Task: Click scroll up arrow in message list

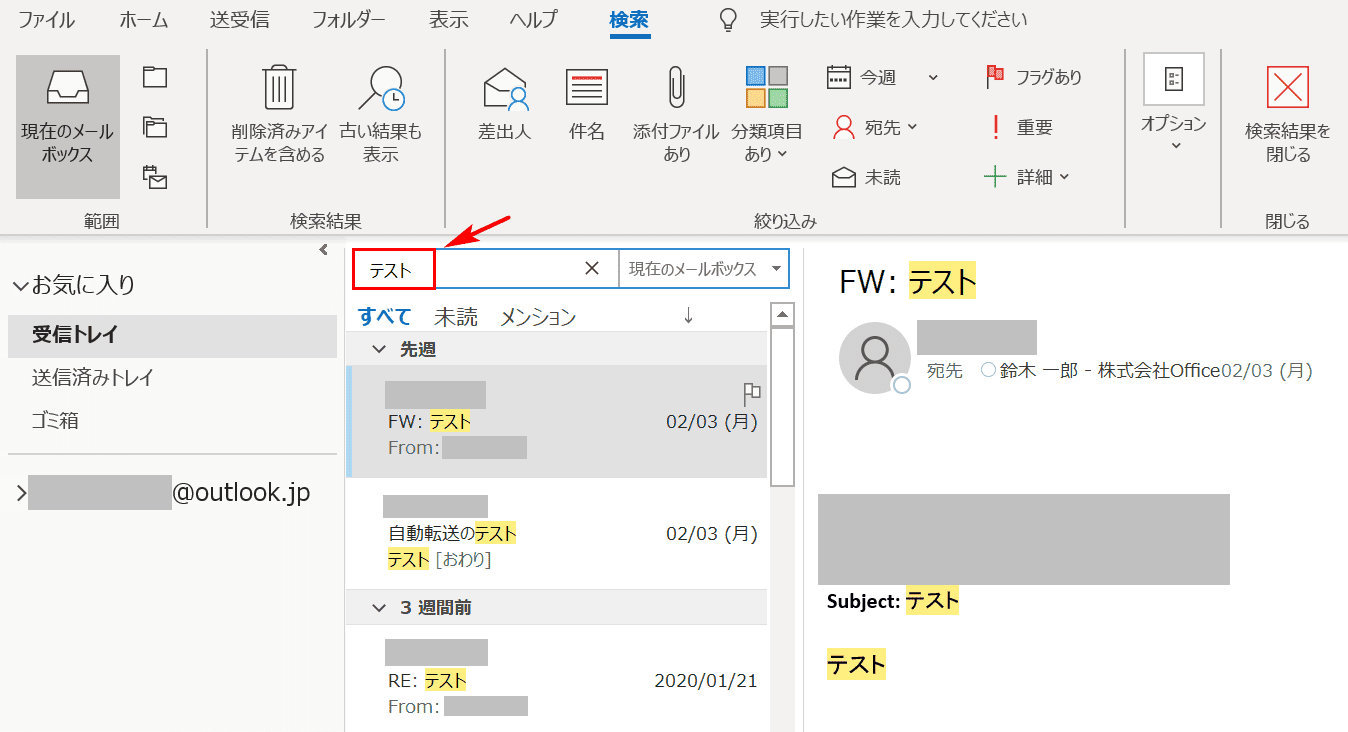Action: coord(784,315)
